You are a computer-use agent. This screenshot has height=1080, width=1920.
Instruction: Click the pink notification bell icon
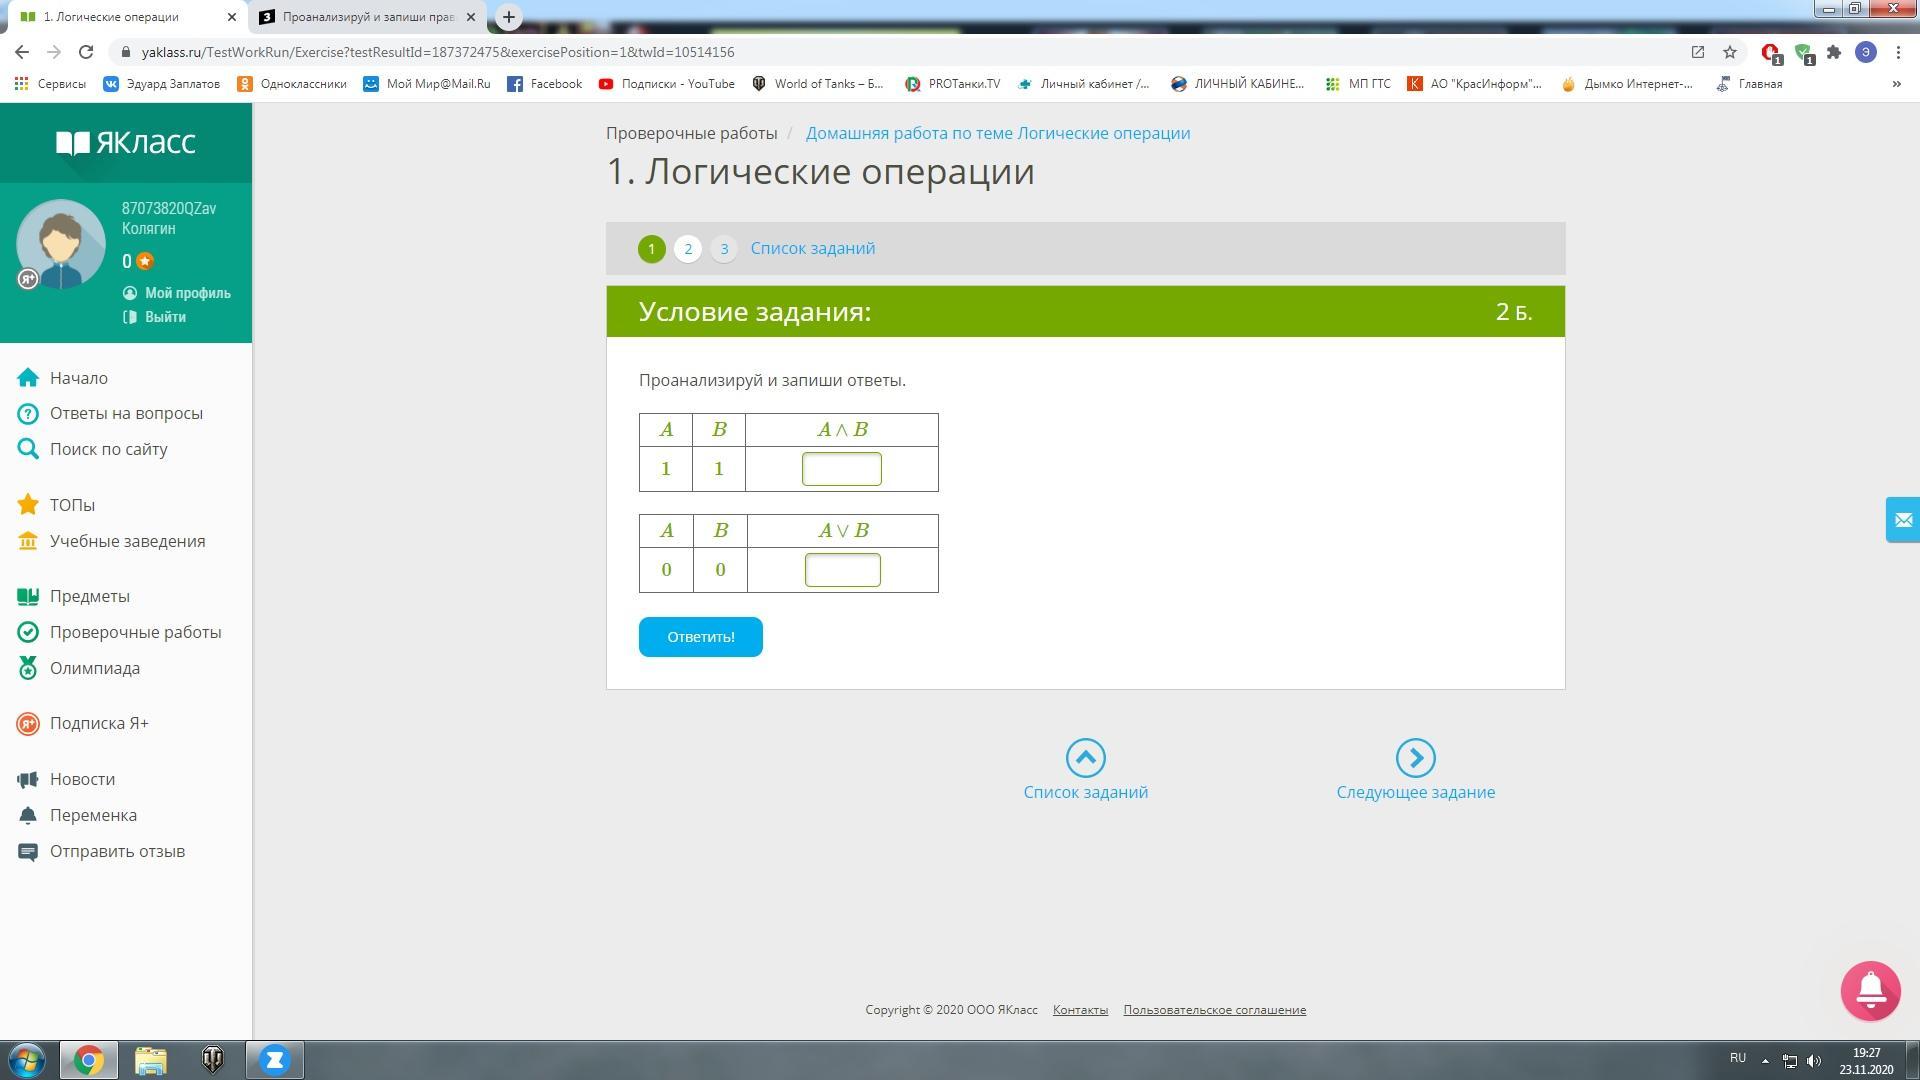pos(1870,990)
